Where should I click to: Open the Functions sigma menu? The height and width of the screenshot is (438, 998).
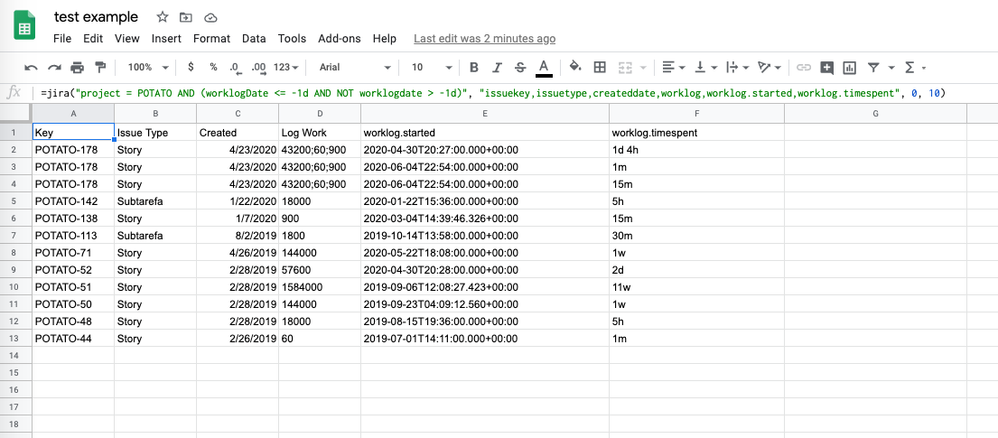[915, 67]
